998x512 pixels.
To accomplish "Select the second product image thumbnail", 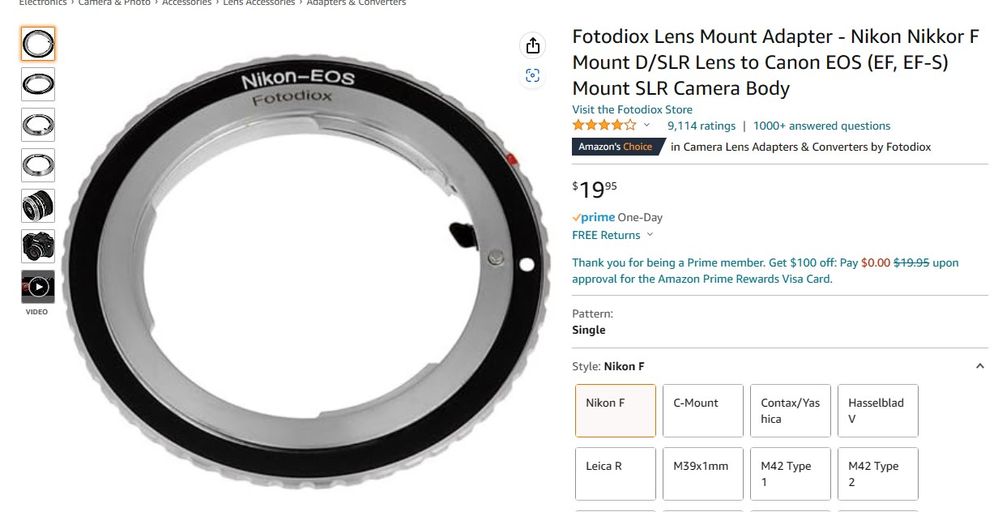I will [38, 84].
